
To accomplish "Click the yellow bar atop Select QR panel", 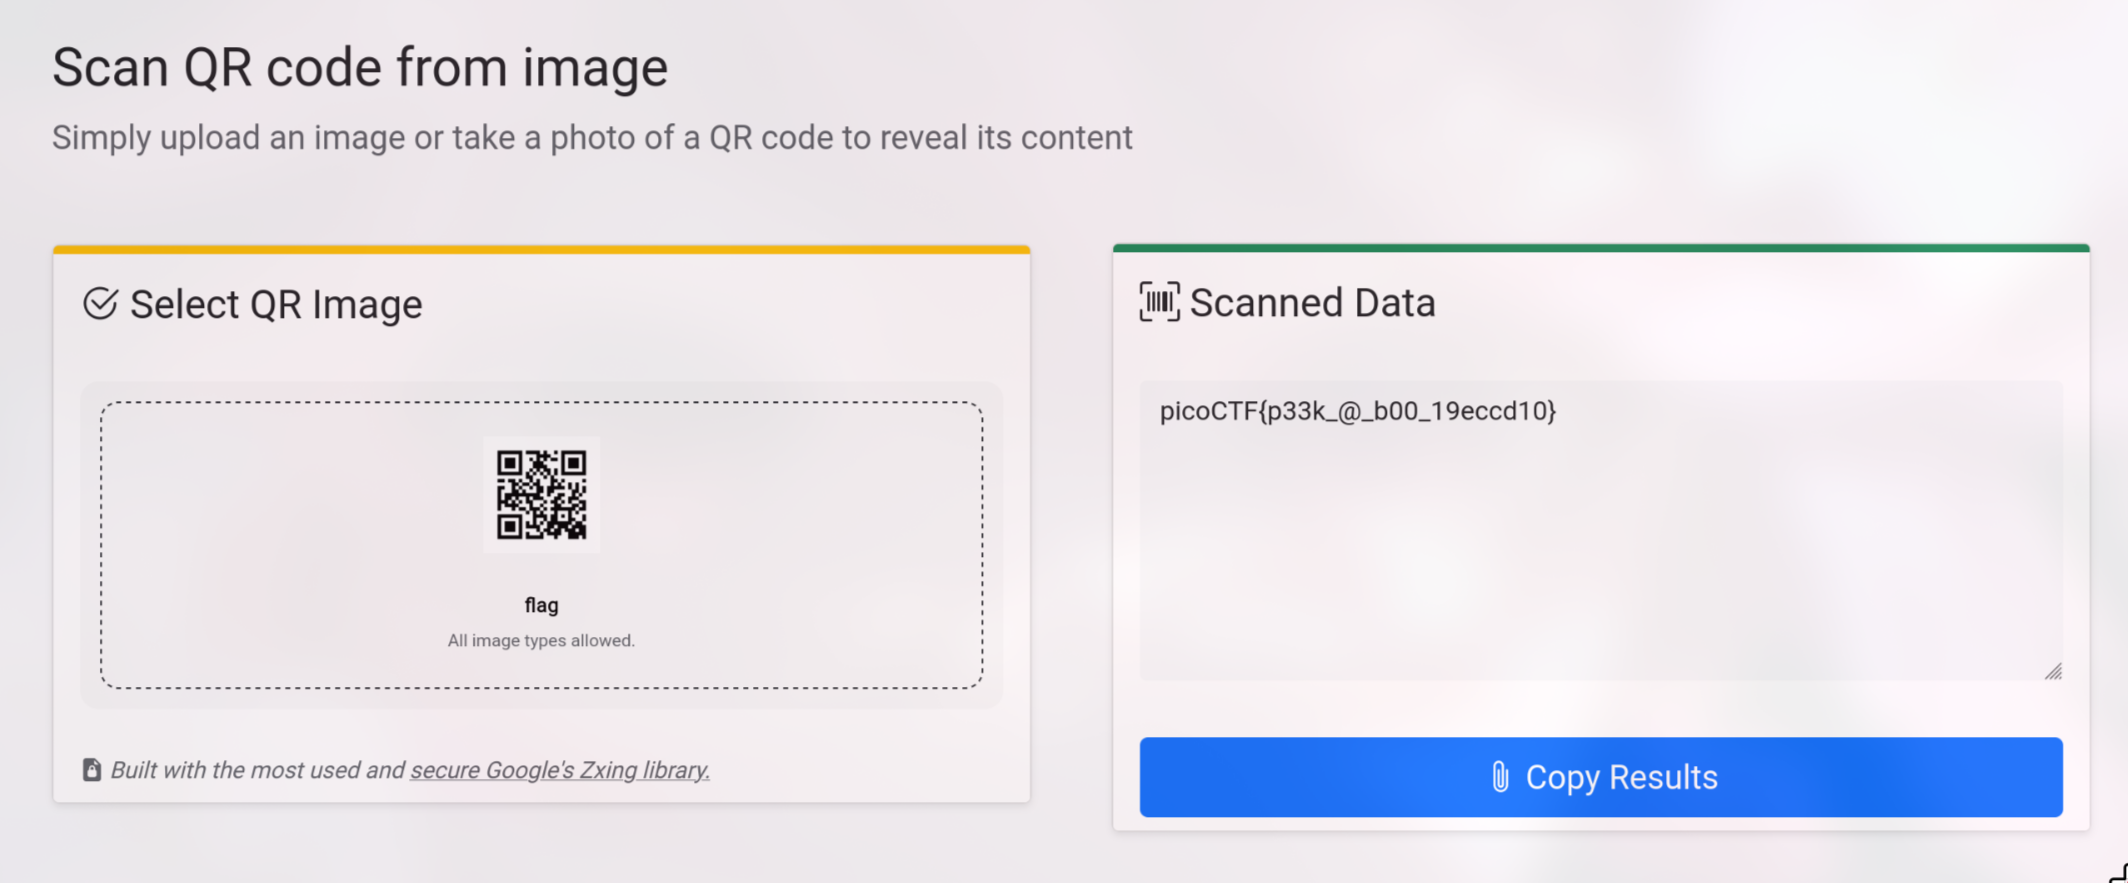I will (541, 249).
